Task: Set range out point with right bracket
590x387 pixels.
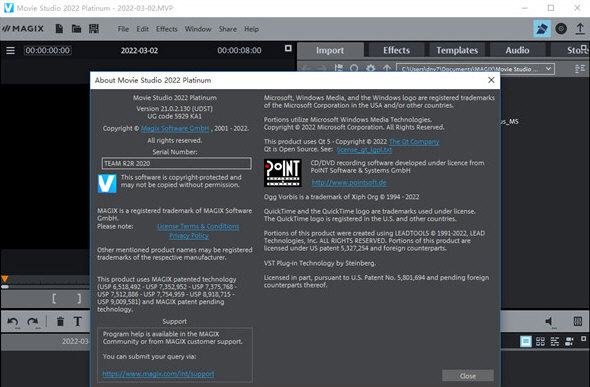Action: point(79,299)
